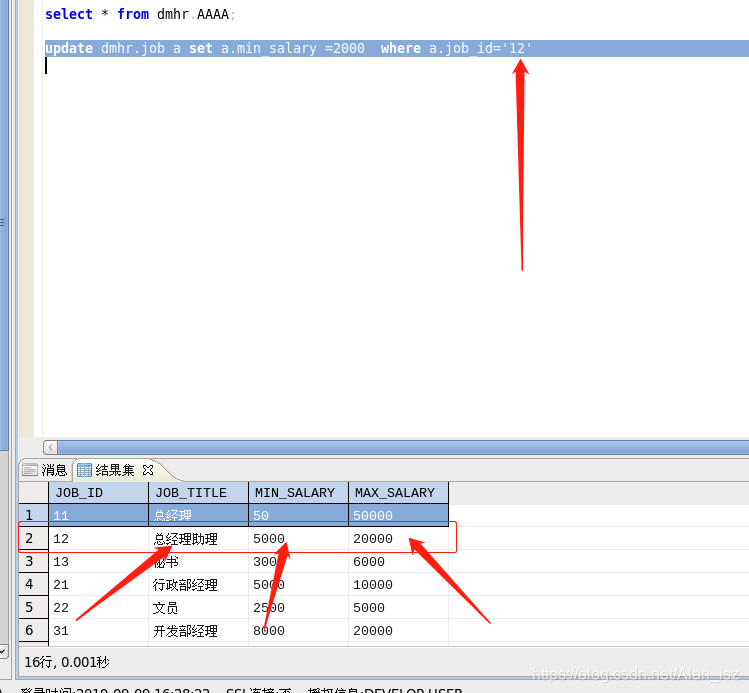Viewport: 749px width, 693px height.
Task: Click the MAX_SALARY column header
Action: (398, 492)
